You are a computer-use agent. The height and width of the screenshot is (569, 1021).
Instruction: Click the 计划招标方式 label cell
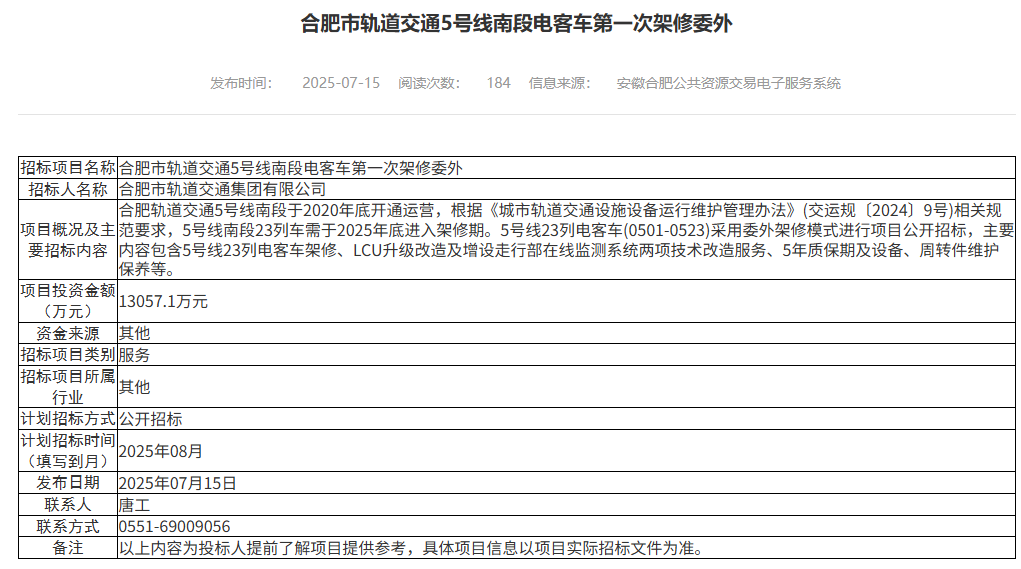68,419
